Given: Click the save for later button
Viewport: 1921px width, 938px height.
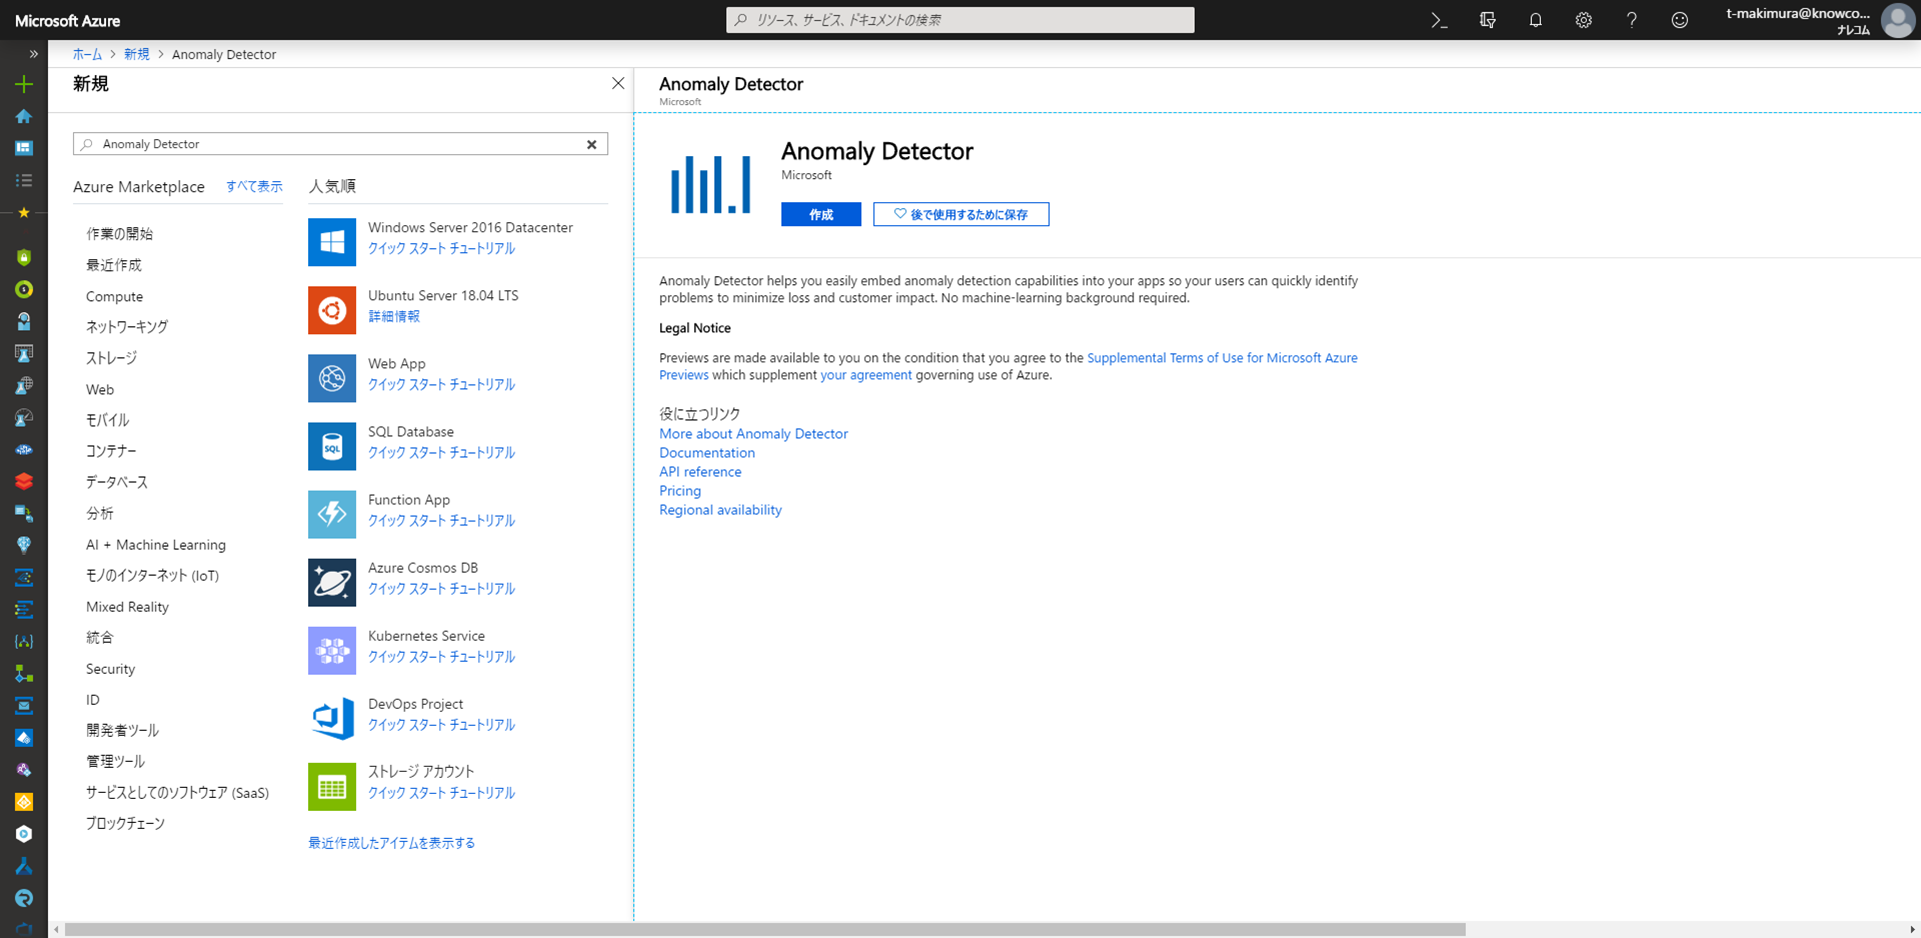Looking at the screenshot, I should (960, 214).
